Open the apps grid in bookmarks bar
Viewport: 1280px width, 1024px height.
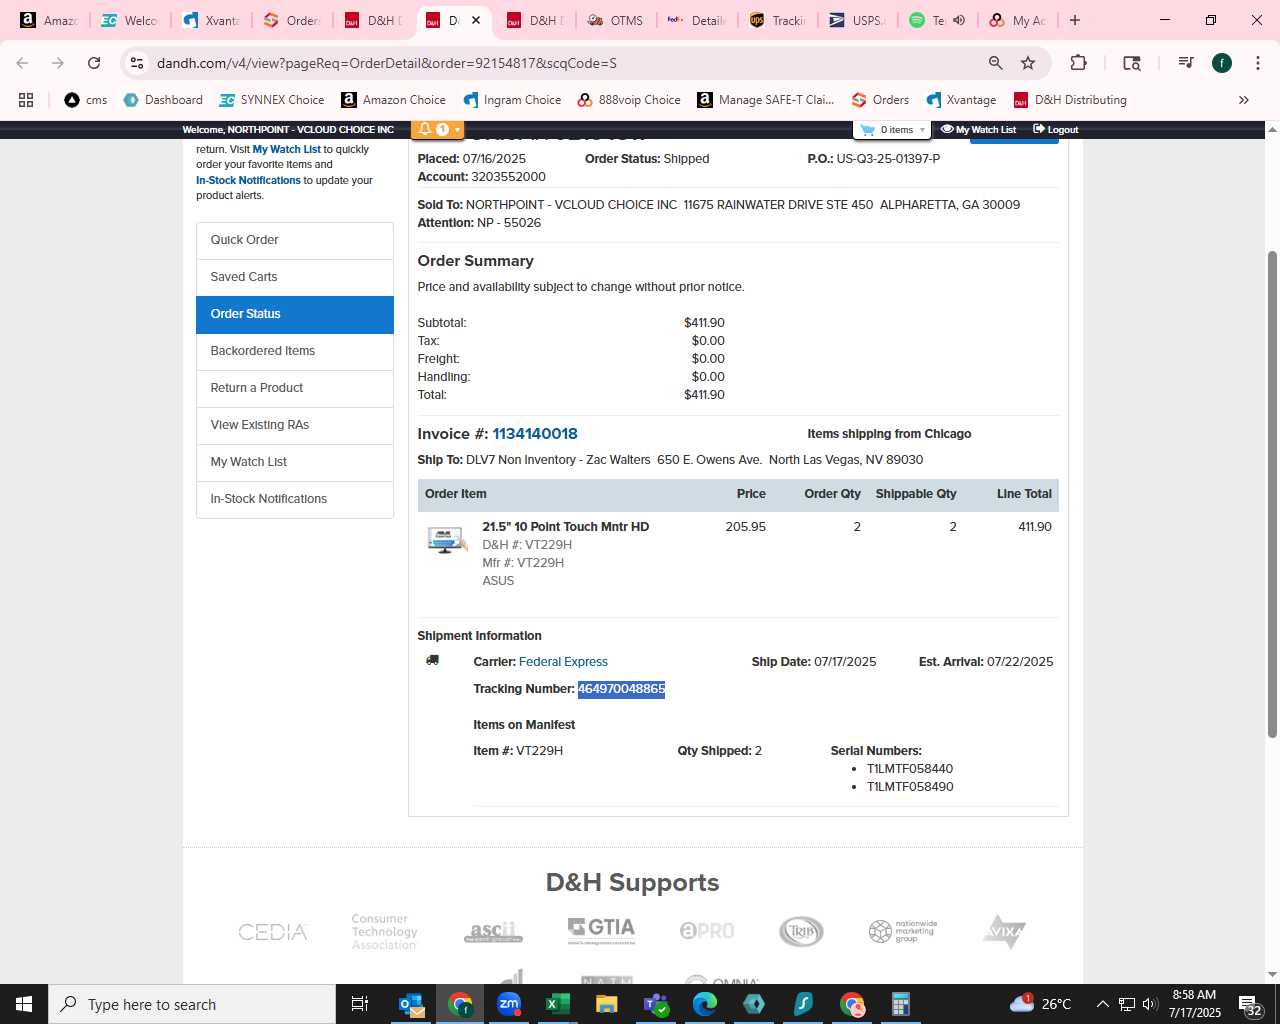click(26, 100)
